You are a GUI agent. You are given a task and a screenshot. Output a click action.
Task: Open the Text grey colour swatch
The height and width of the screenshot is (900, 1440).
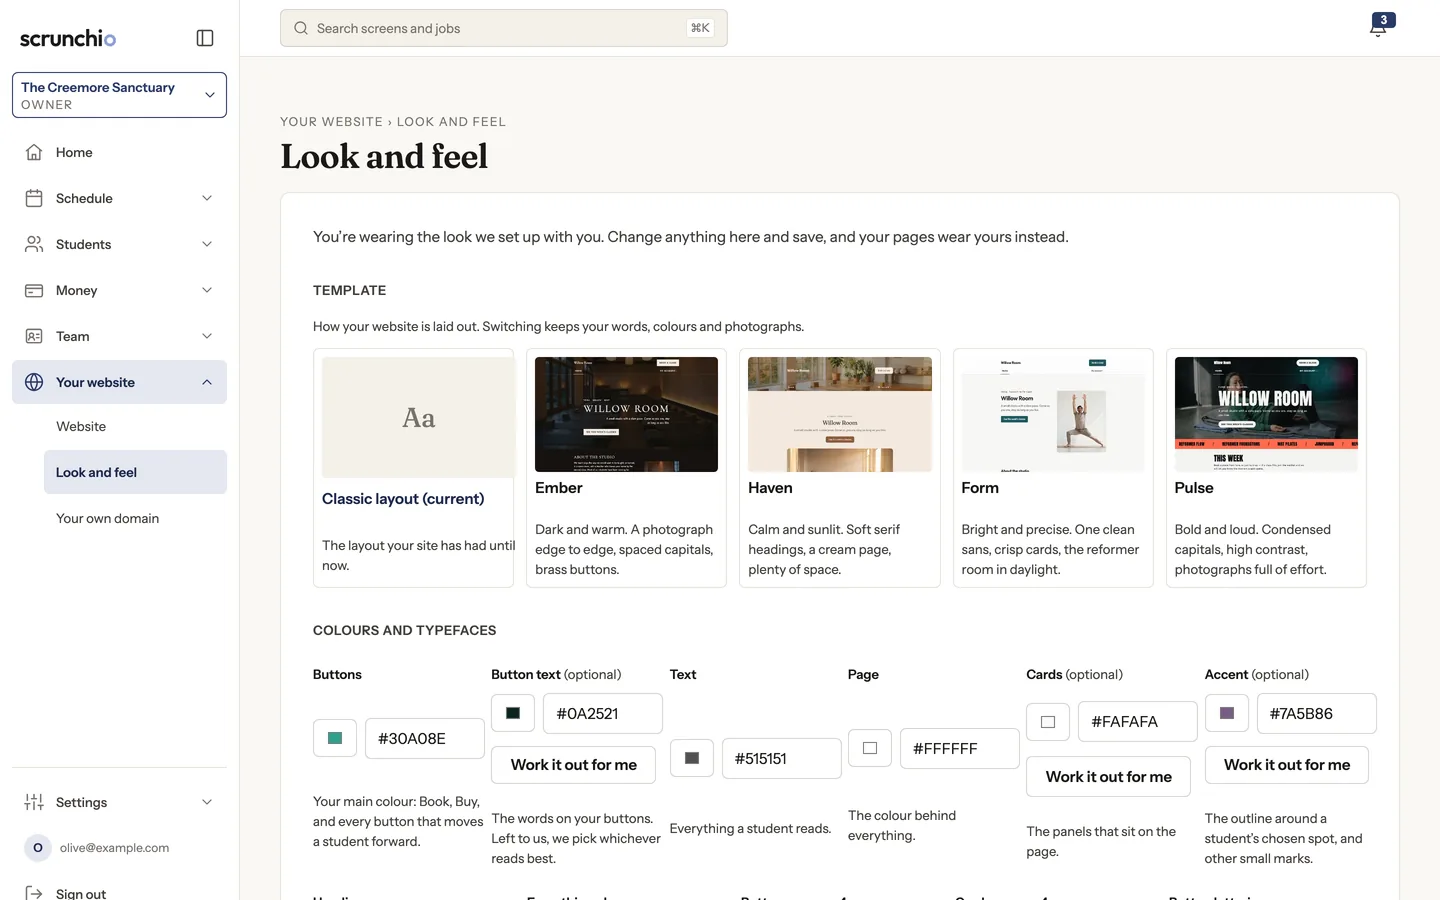click(691, 758)
